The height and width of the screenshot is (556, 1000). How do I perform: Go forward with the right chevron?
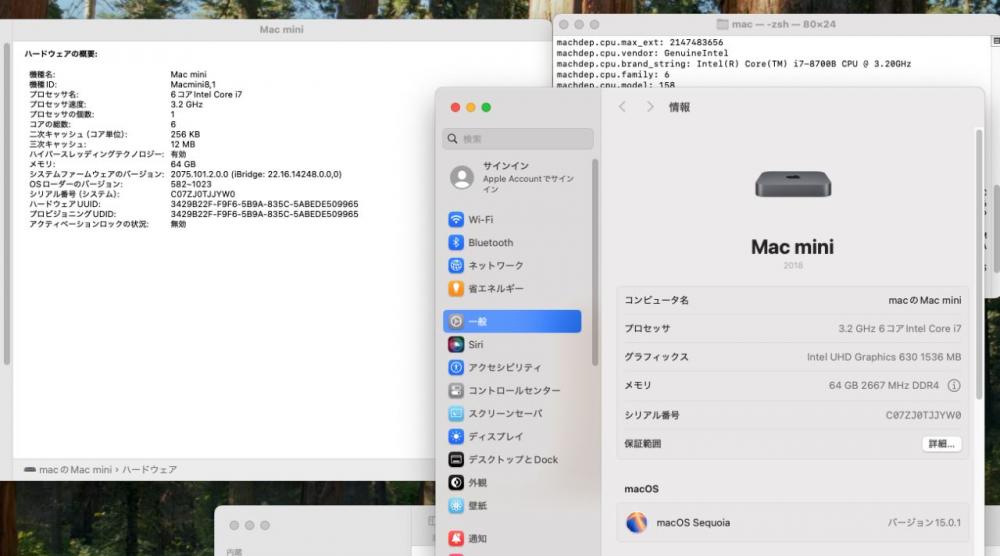click(649, 106)
